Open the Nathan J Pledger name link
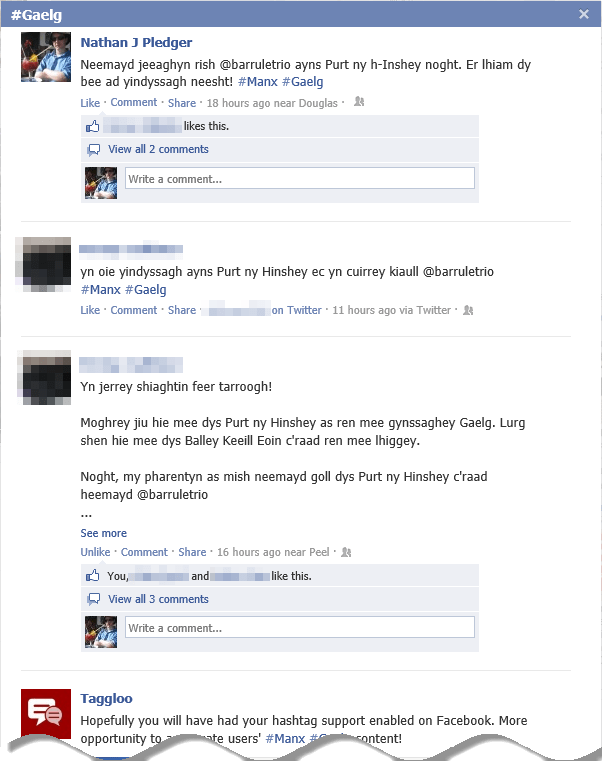 click(136, 43)
